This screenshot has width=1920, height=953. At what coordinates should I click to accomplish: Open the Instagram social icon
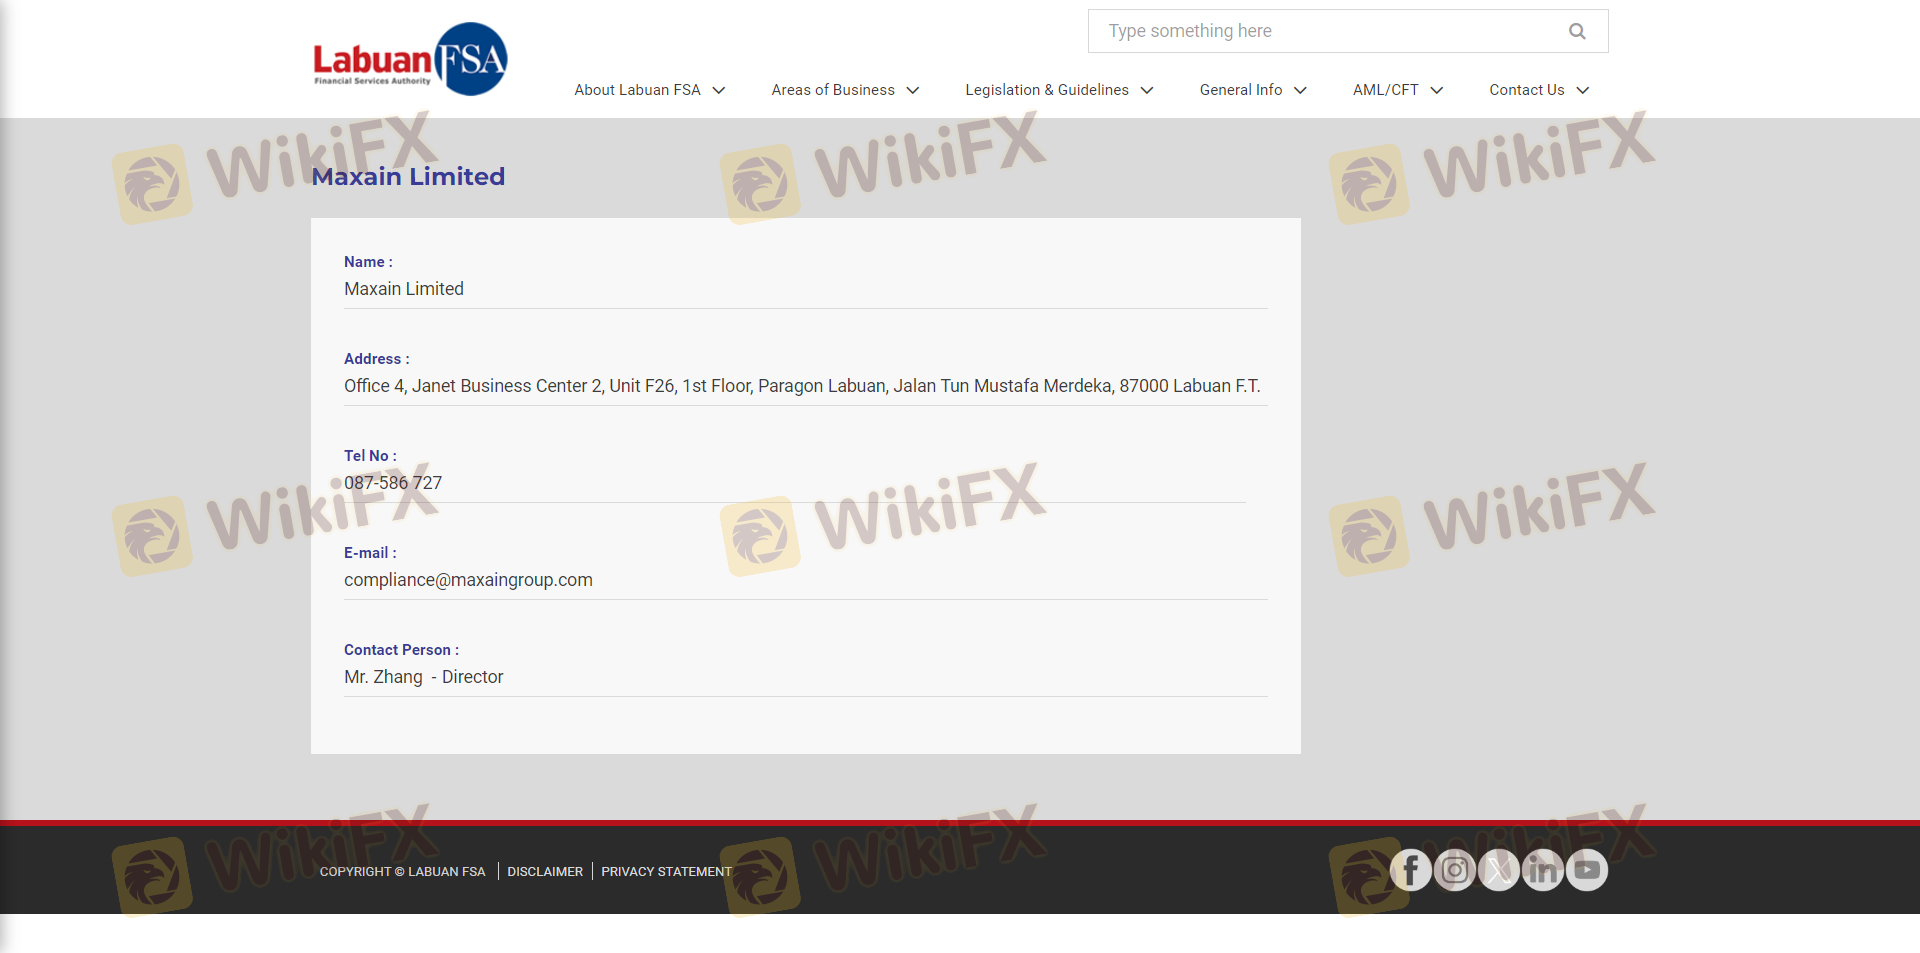click(x=1455, y=870)
